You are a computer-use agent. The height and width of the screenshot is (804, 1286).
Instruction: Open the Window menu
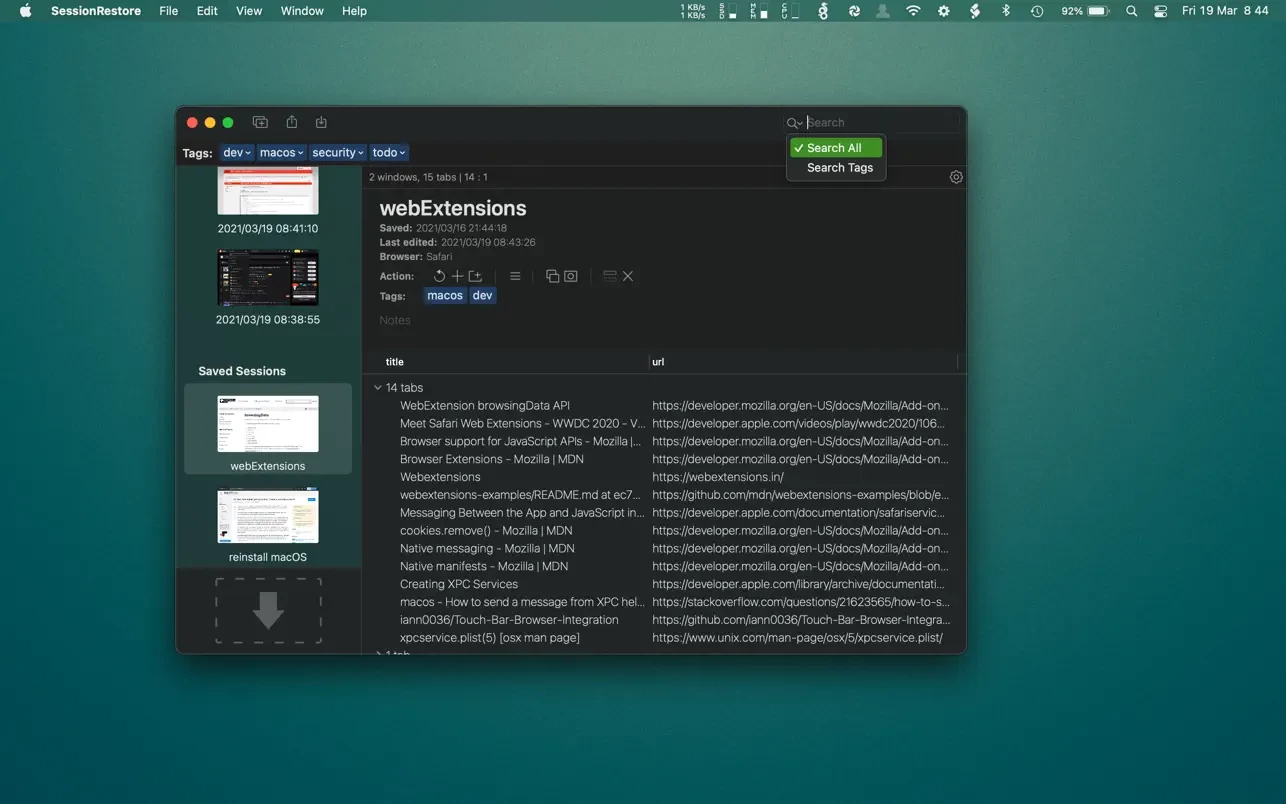click(301, 11)
